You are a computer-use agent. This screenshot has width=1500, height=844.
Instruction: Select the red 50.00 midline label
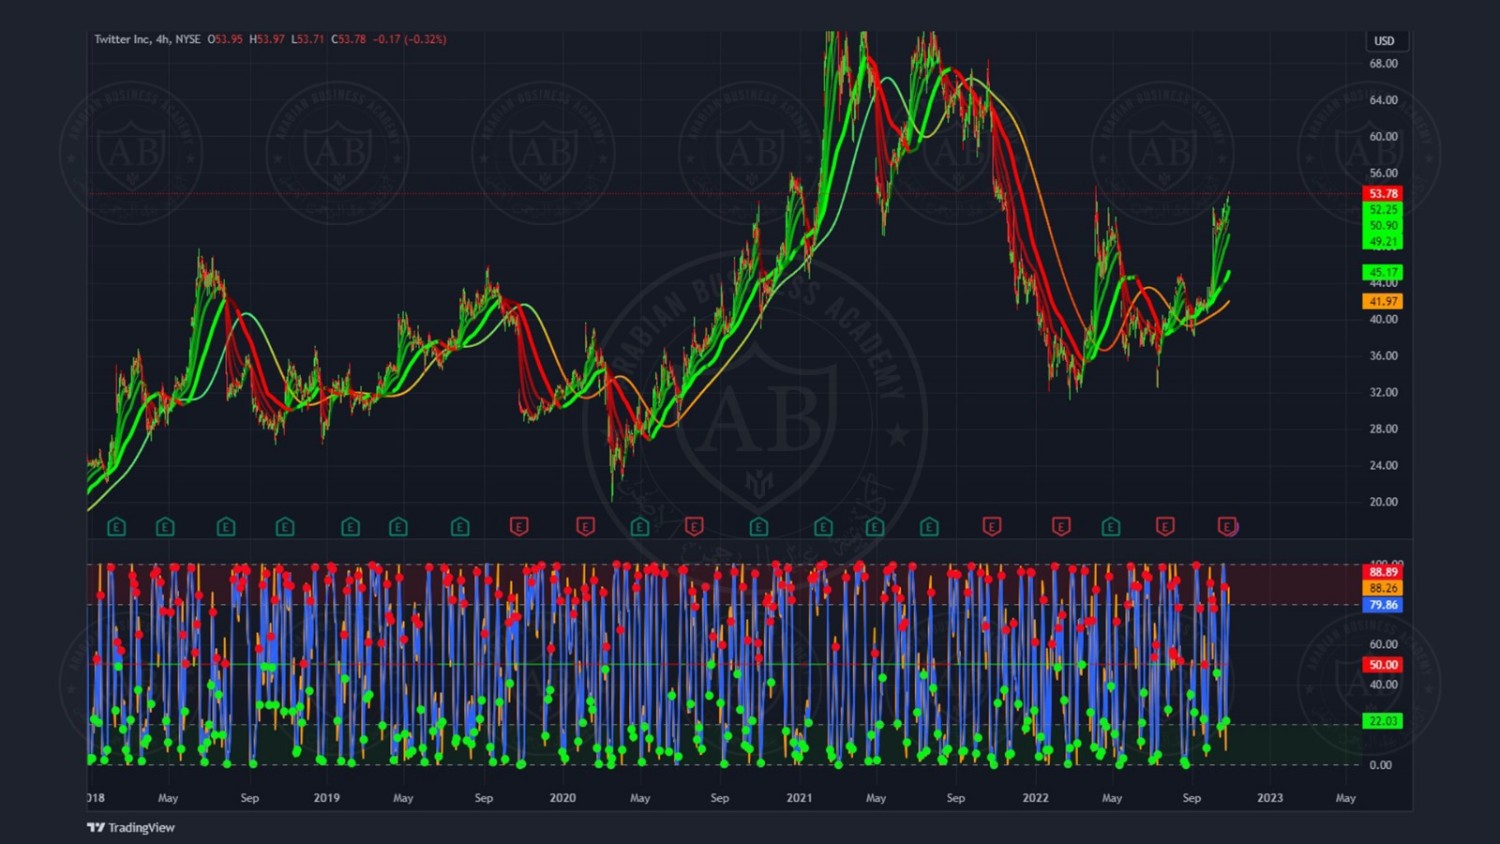coord(1383,664)
